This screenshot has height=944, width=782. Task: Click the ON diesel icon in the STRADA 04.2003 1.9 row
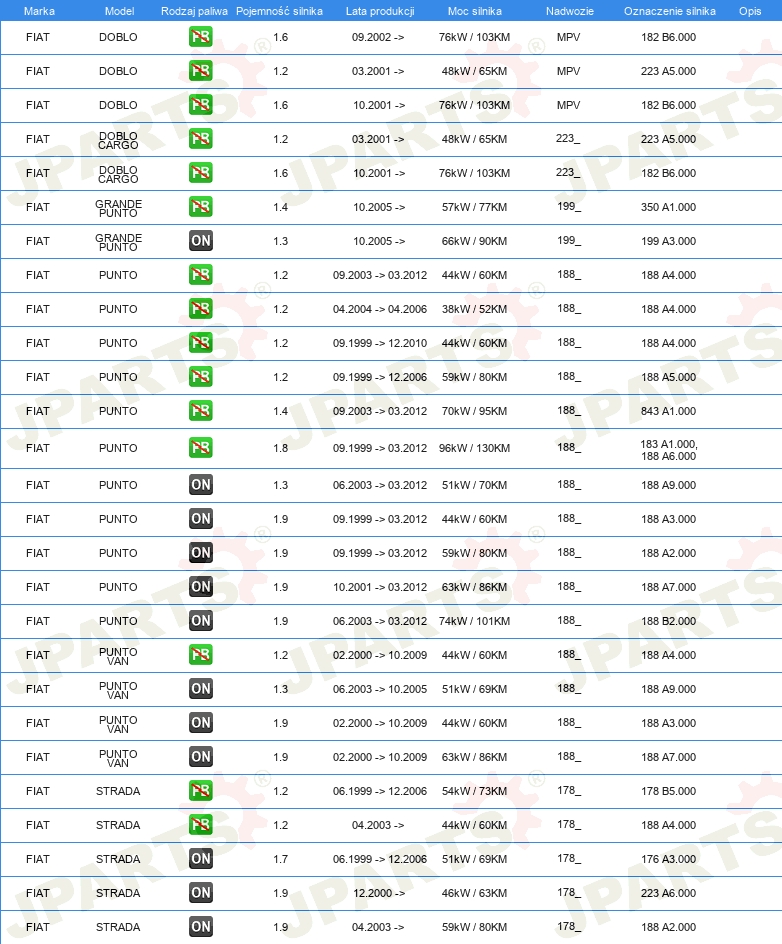click(200, 927)
